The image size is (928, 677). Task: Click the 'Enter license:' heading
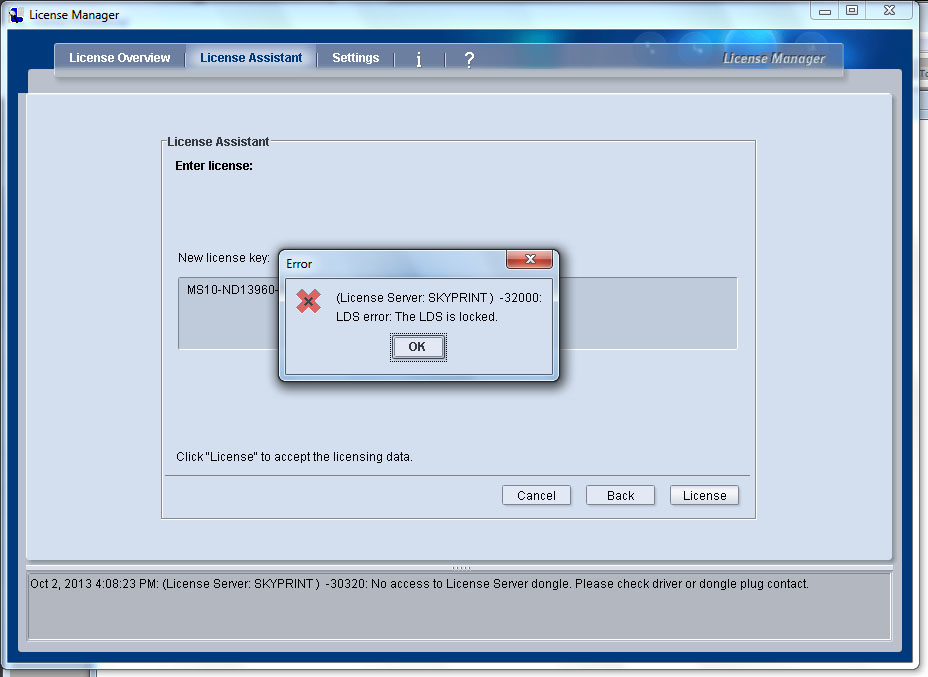point(214,166)
